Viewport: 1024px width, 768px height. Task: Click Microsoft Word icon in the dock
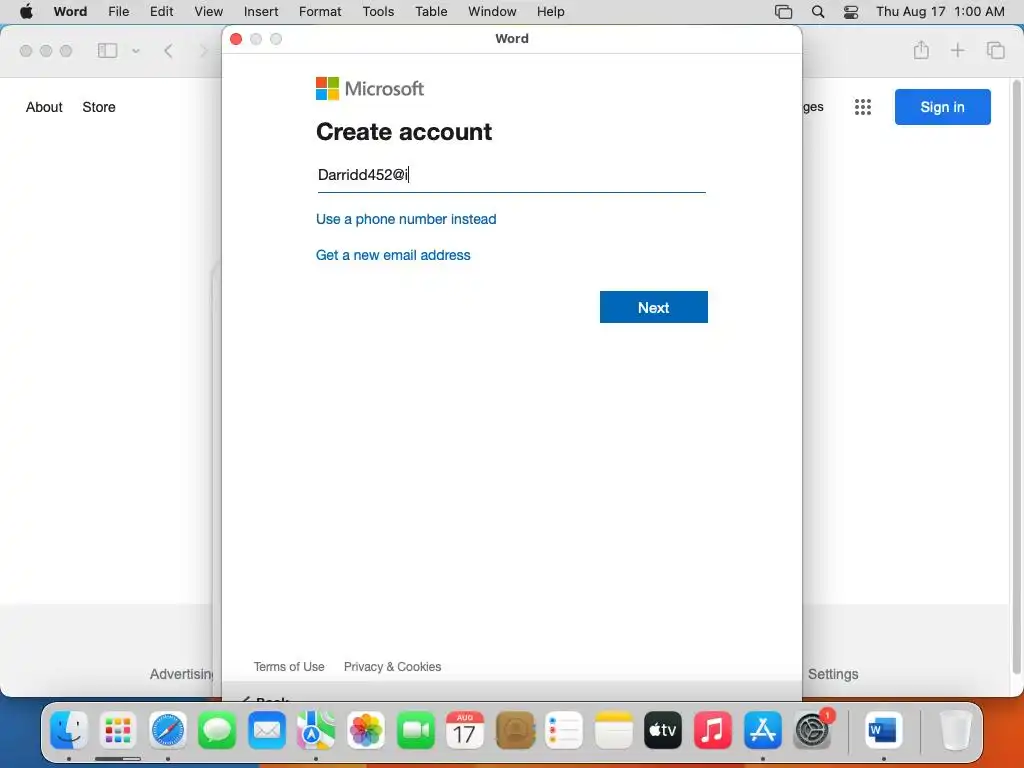(x=884, y=730)
